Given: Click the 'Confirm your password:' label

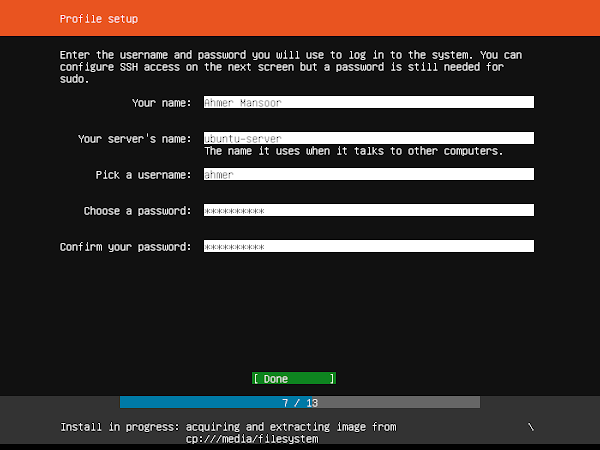Looking at the screenshot, I should tap(125, 247).
